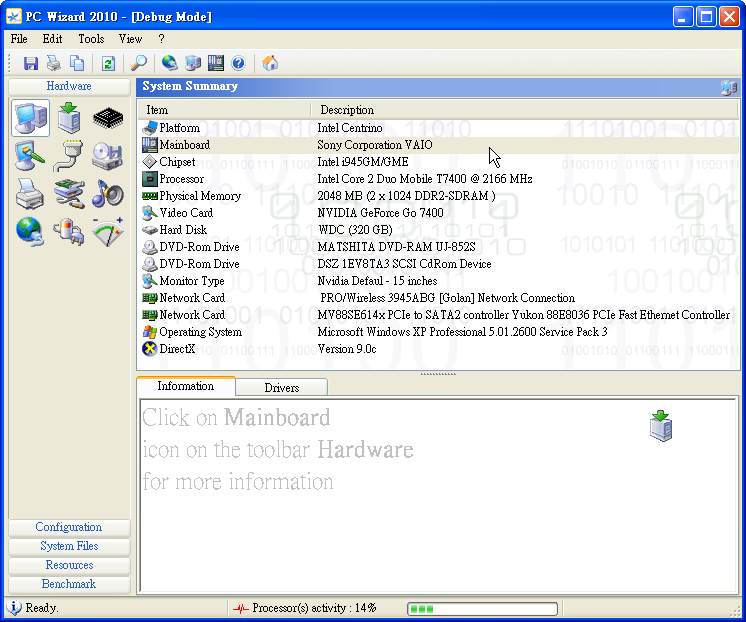Viewport: 746px width, 622px height.
Task: Click the globe web update toolbar icon
Action: point(169,62)
